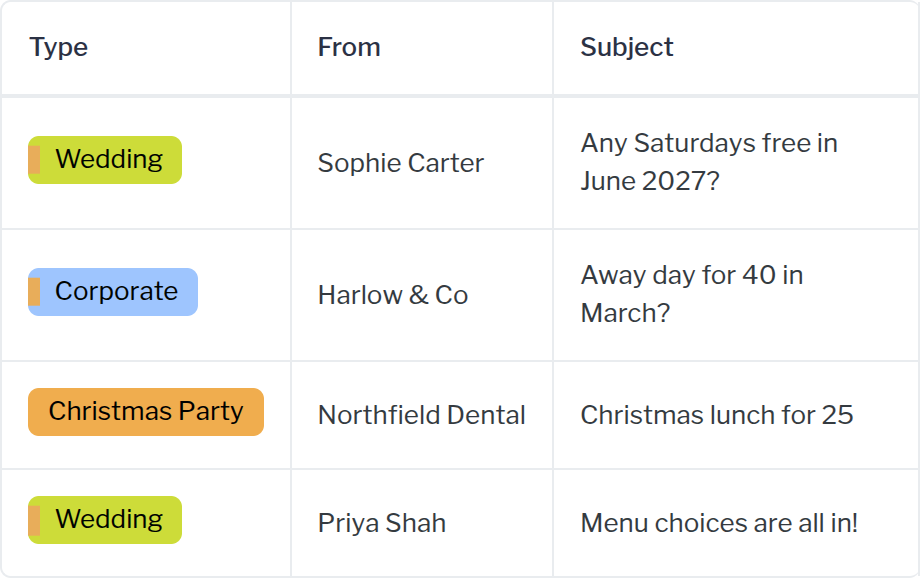Select the Northfield Dental row's type cell

[x=146, y=415]
